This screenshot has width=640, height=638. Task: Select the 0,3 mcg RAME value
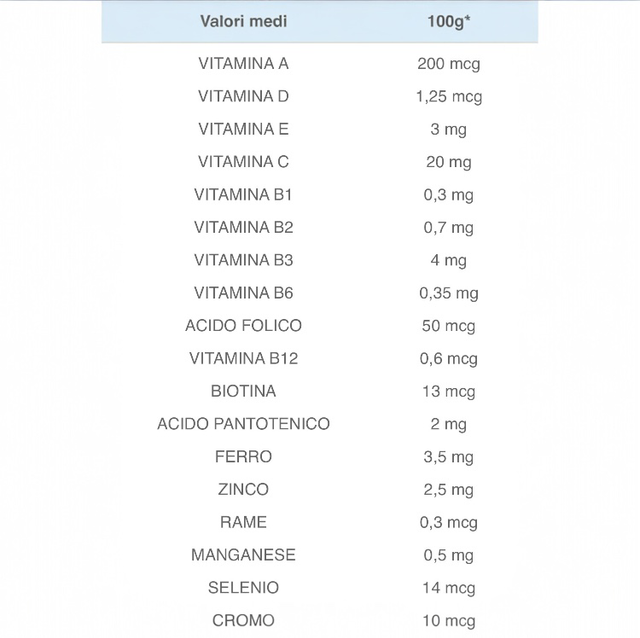pos(448,522)
